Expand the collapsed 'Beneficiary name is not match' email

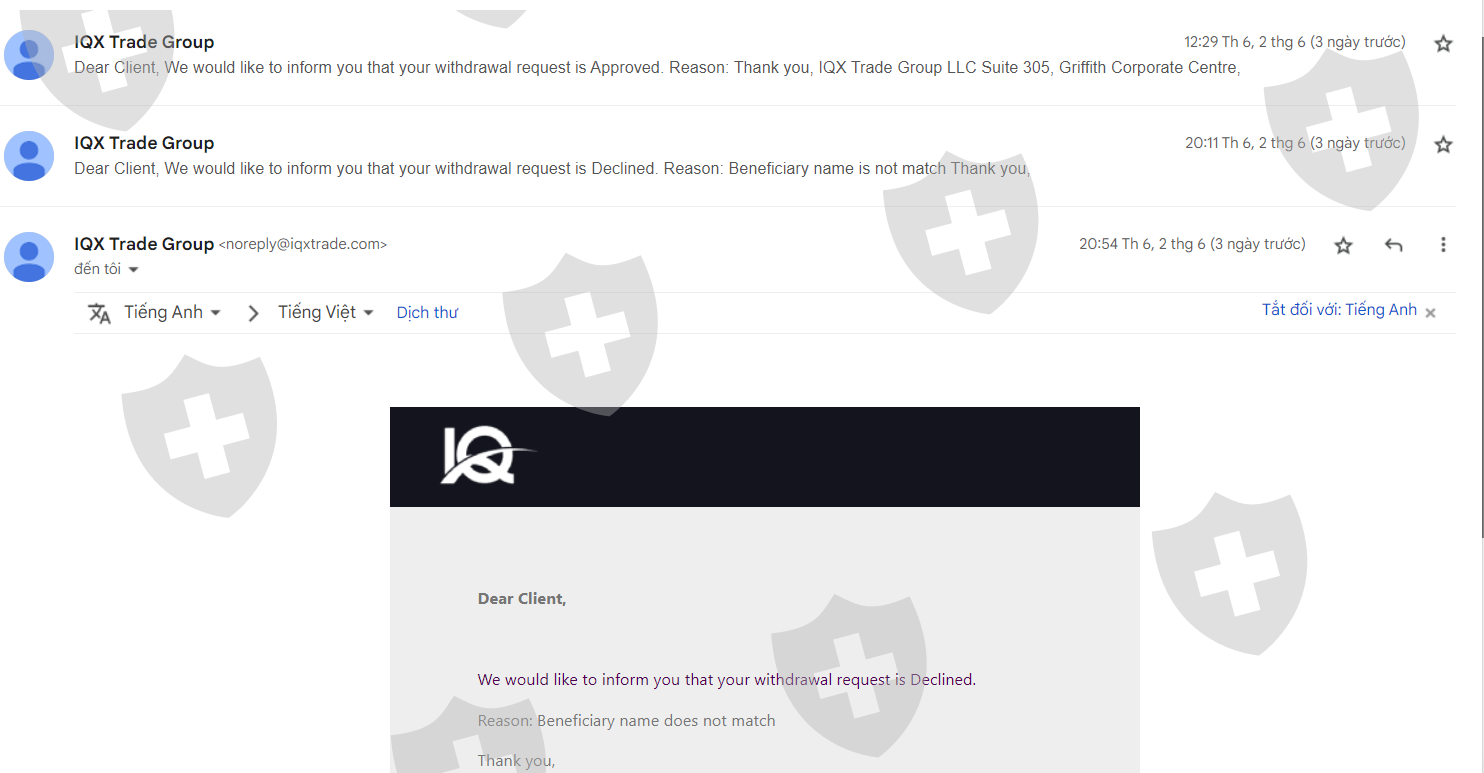point(728,156)
